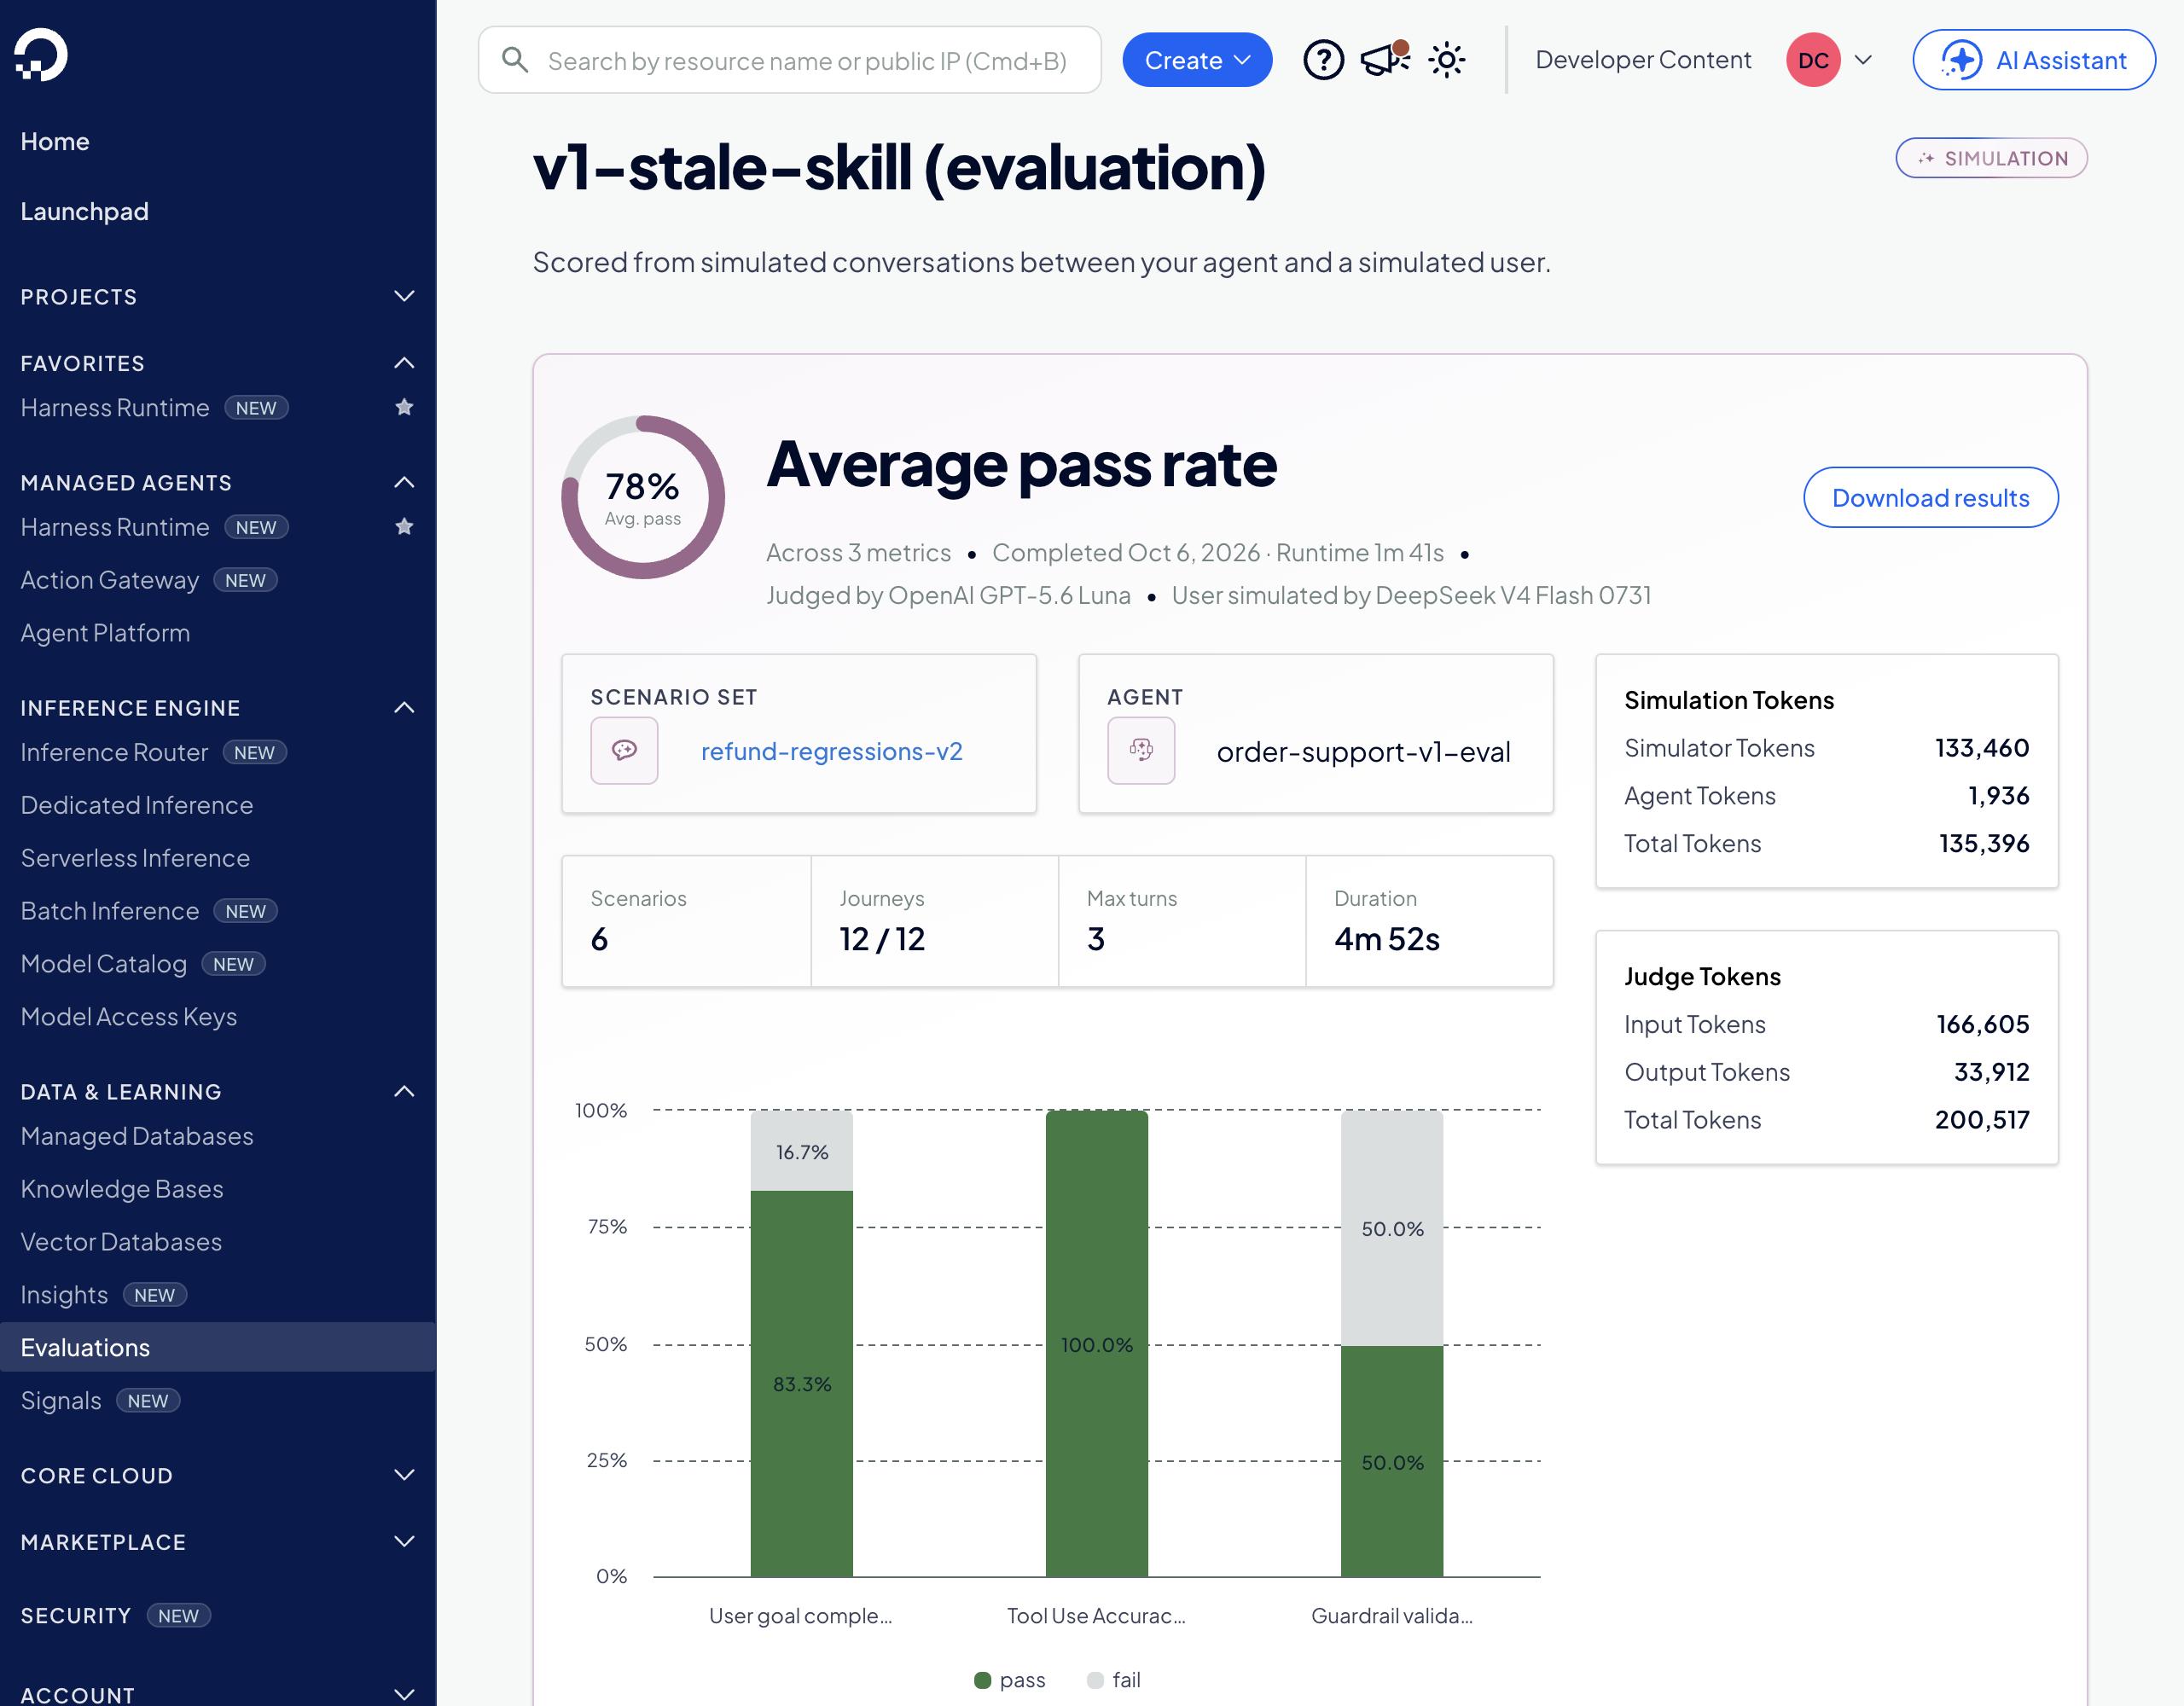Collapse the MANAGED AGENTS section
Screen dimensions: 2184x1706
click(404, 482)
